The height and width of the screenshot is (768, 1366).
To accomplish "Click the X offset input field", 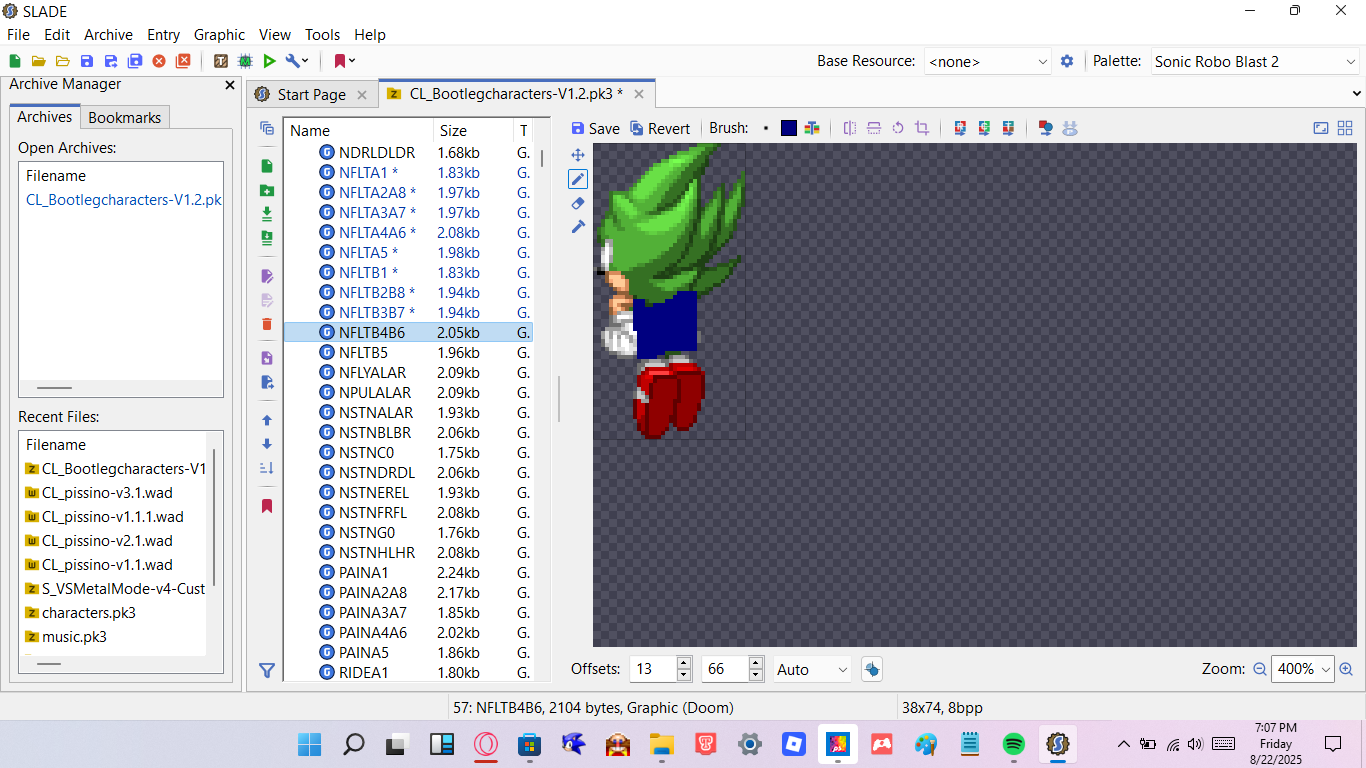I will [654, 669].
